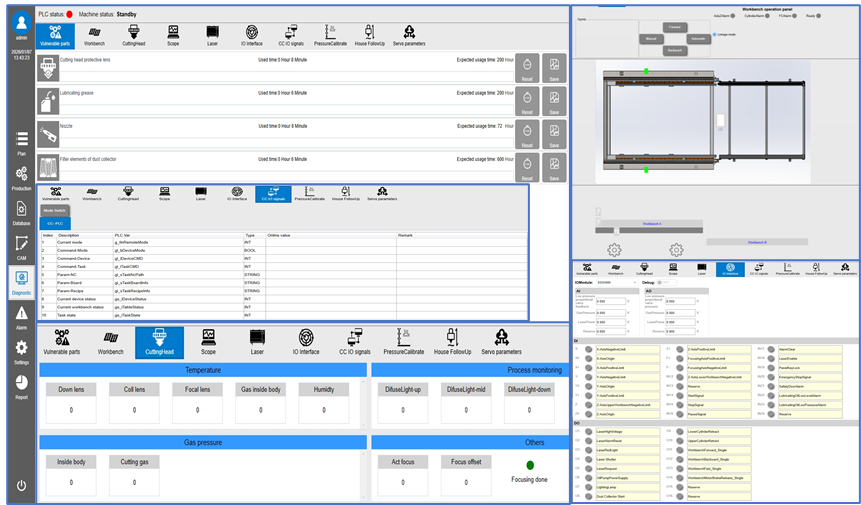Save the Lubricating grease usage entry
Screen dimensions: 861x505
coord(554,101)
